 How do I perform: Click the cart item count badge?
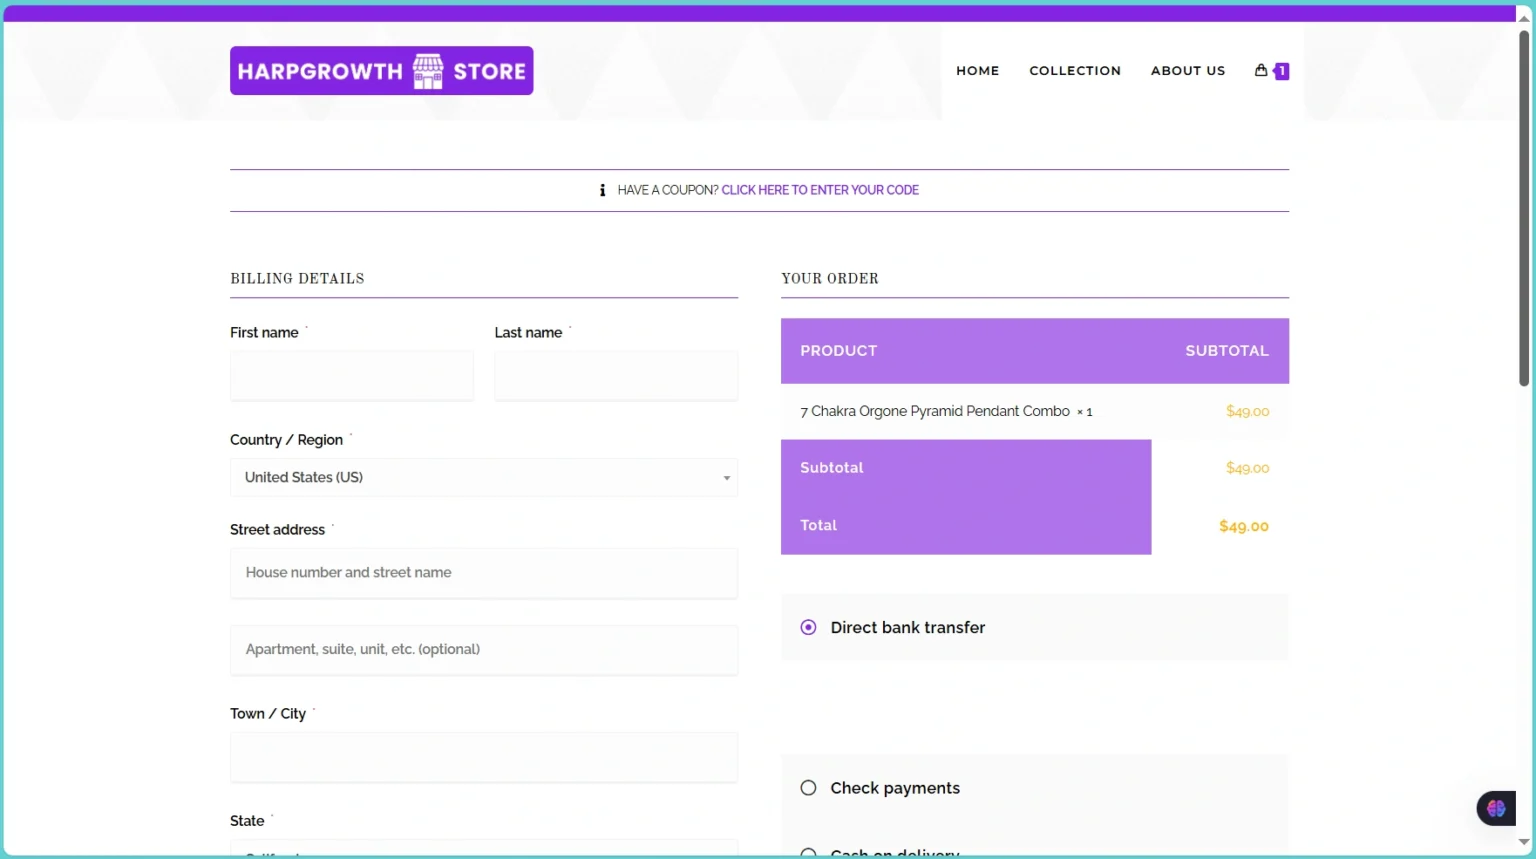[x=1281, y=71]
